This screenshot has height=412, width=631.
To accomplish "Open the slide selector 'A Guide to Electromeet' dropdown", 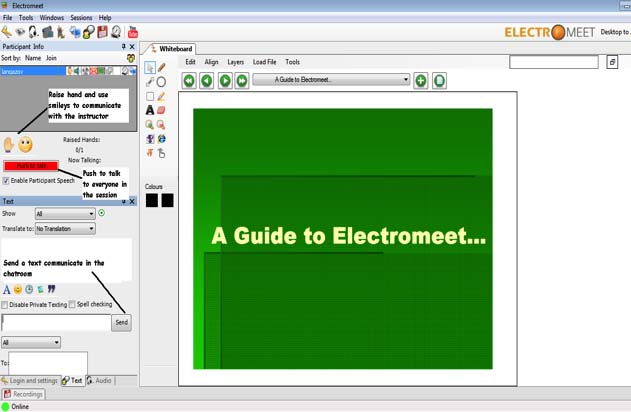I will point(331,80).
